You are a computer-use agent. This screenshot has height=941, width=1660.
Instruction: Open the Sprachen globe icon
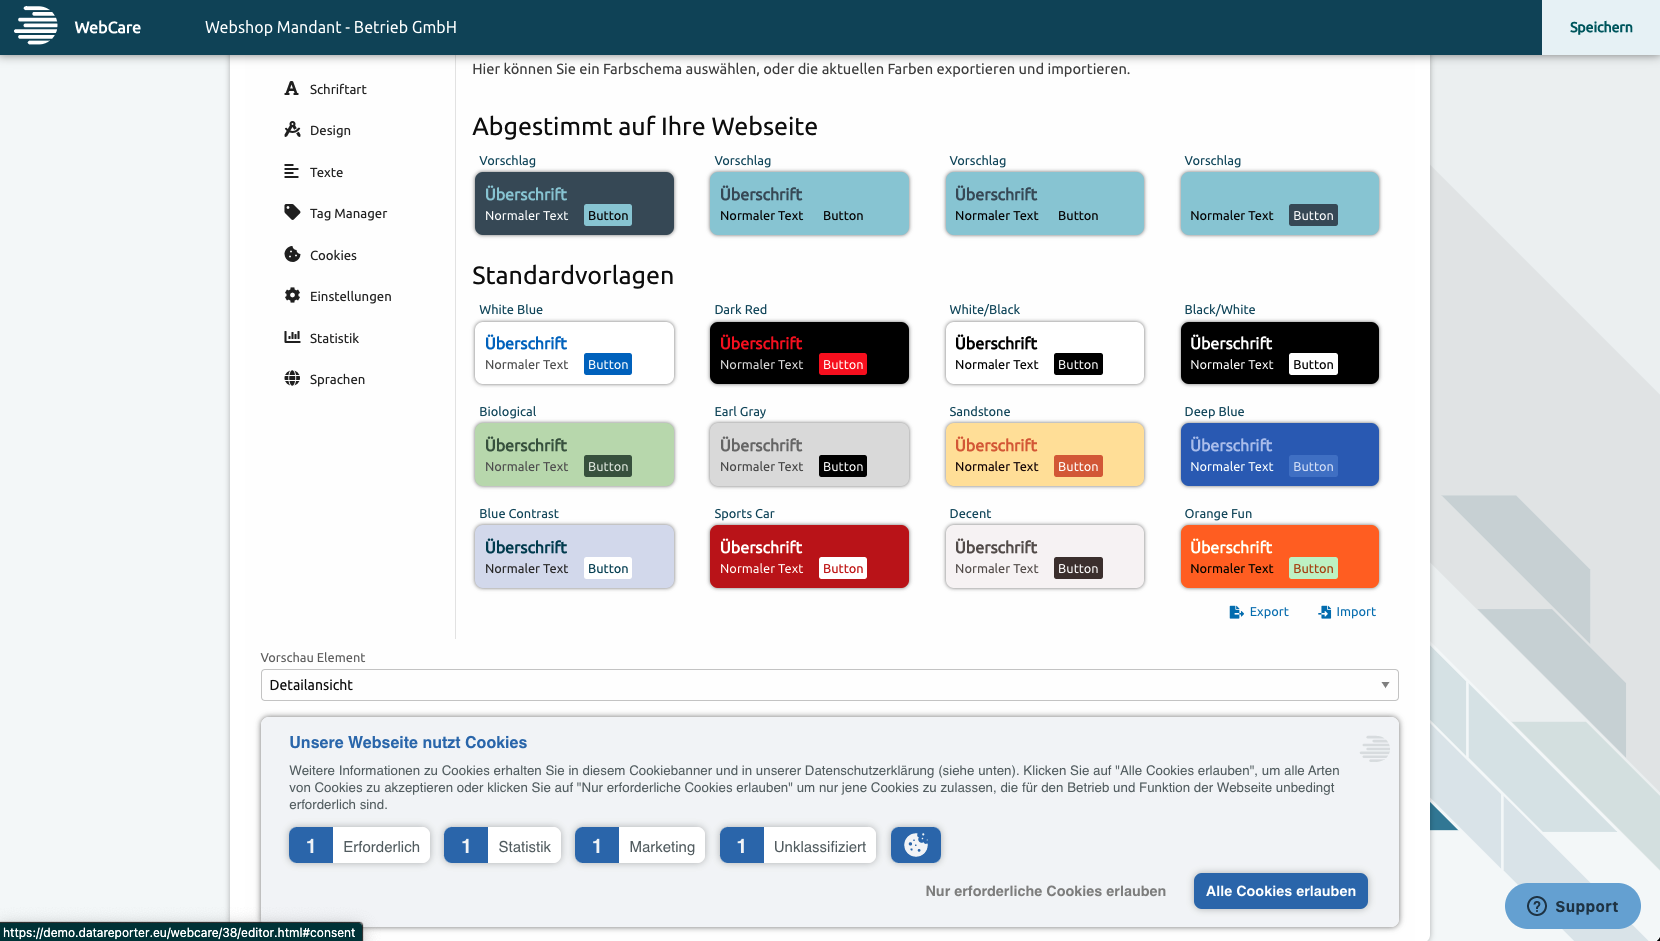click(292, 379)
